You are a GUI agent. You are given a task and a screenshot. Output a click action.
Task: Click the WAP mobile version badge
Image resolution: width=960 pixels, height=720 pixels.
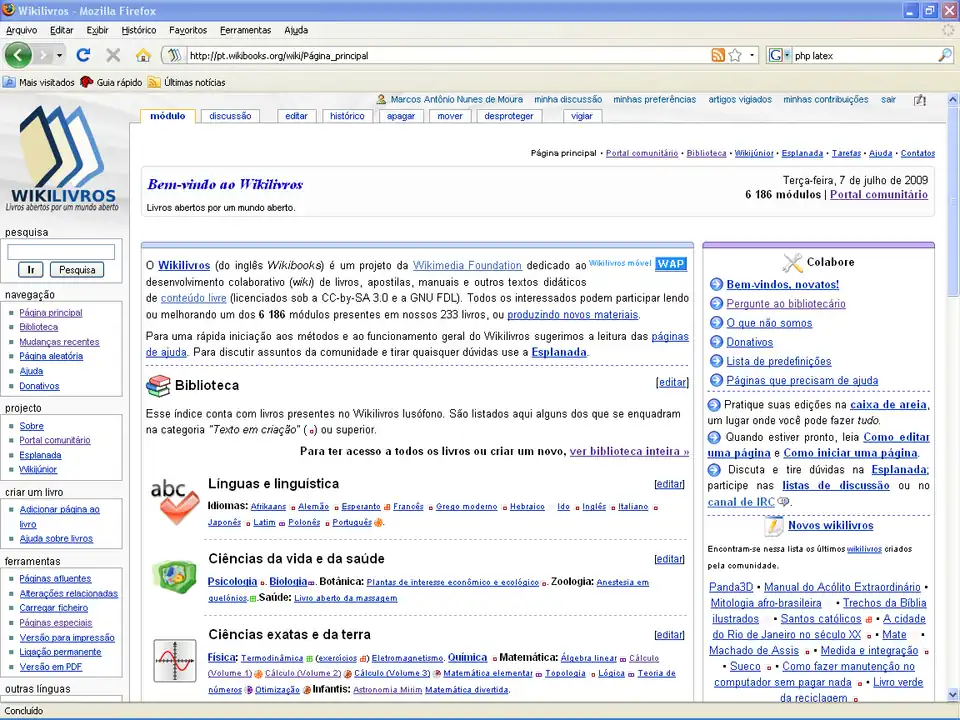(671, 264)
